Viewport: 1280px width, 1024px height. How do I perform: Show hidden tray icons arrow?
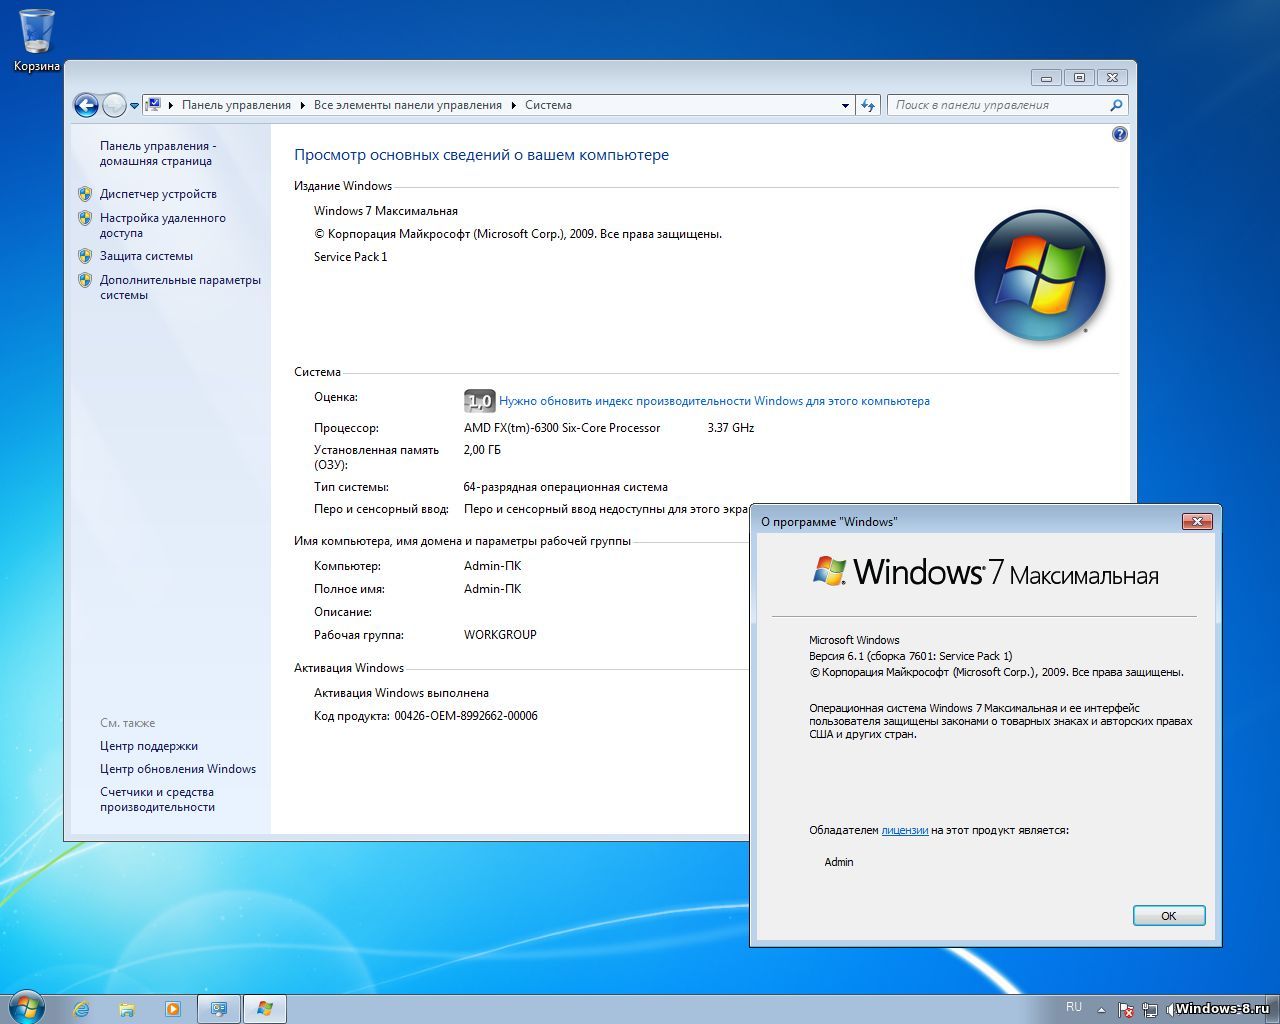pos(1101,1010)
